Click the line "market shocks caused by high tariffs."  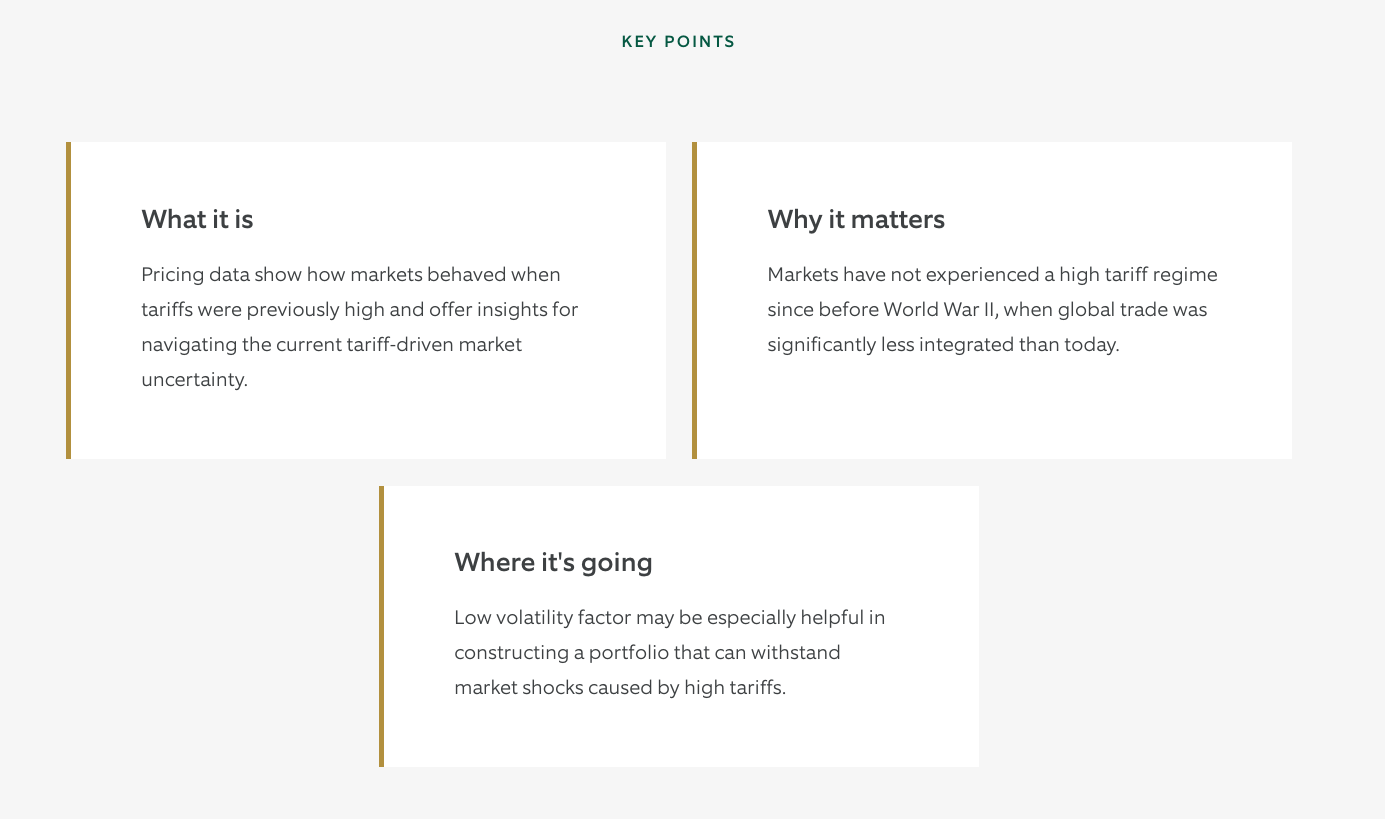tap(620, 688)
